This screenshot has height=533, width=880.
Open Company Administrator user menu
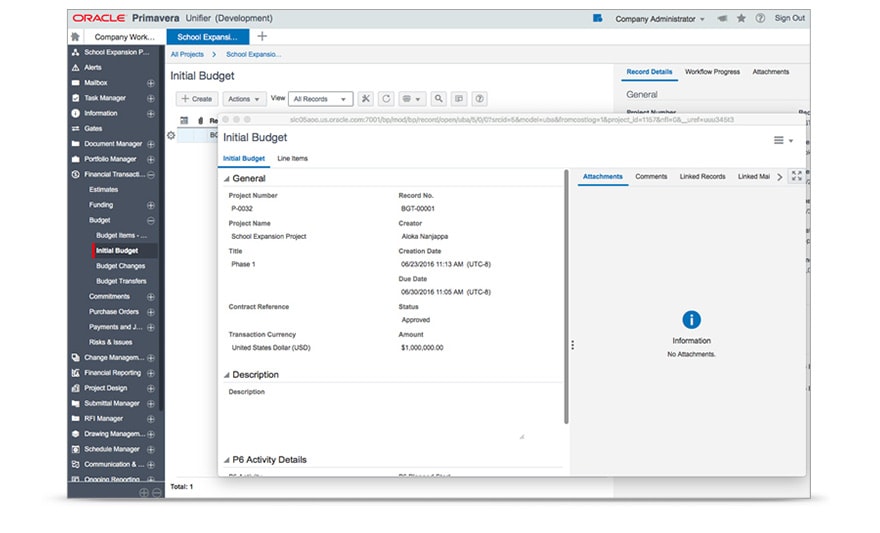[659, 19]
